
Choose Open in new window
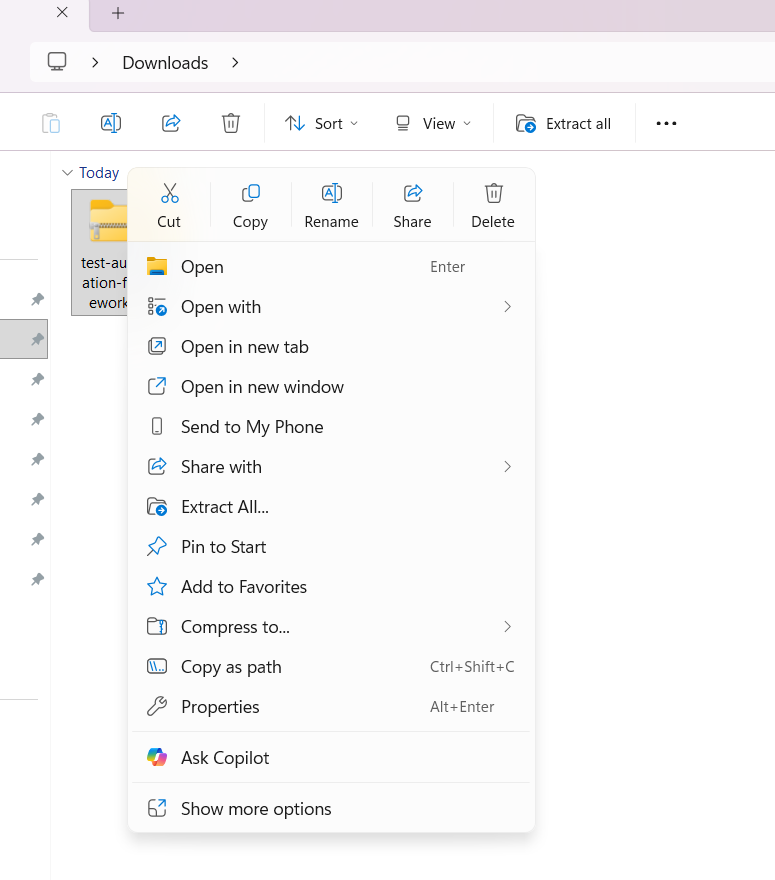331,387
